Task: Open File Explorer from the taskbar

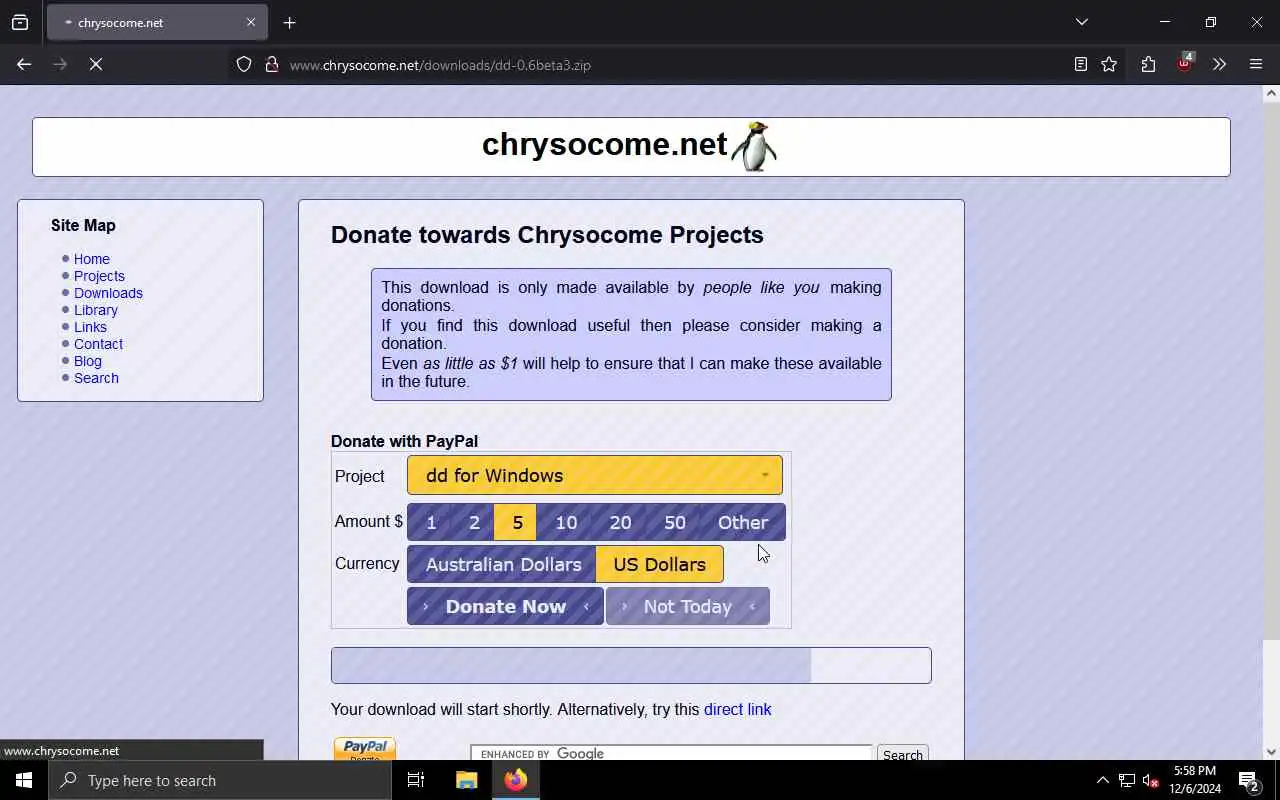Action: pyautogui.click(x=467, y=780)
